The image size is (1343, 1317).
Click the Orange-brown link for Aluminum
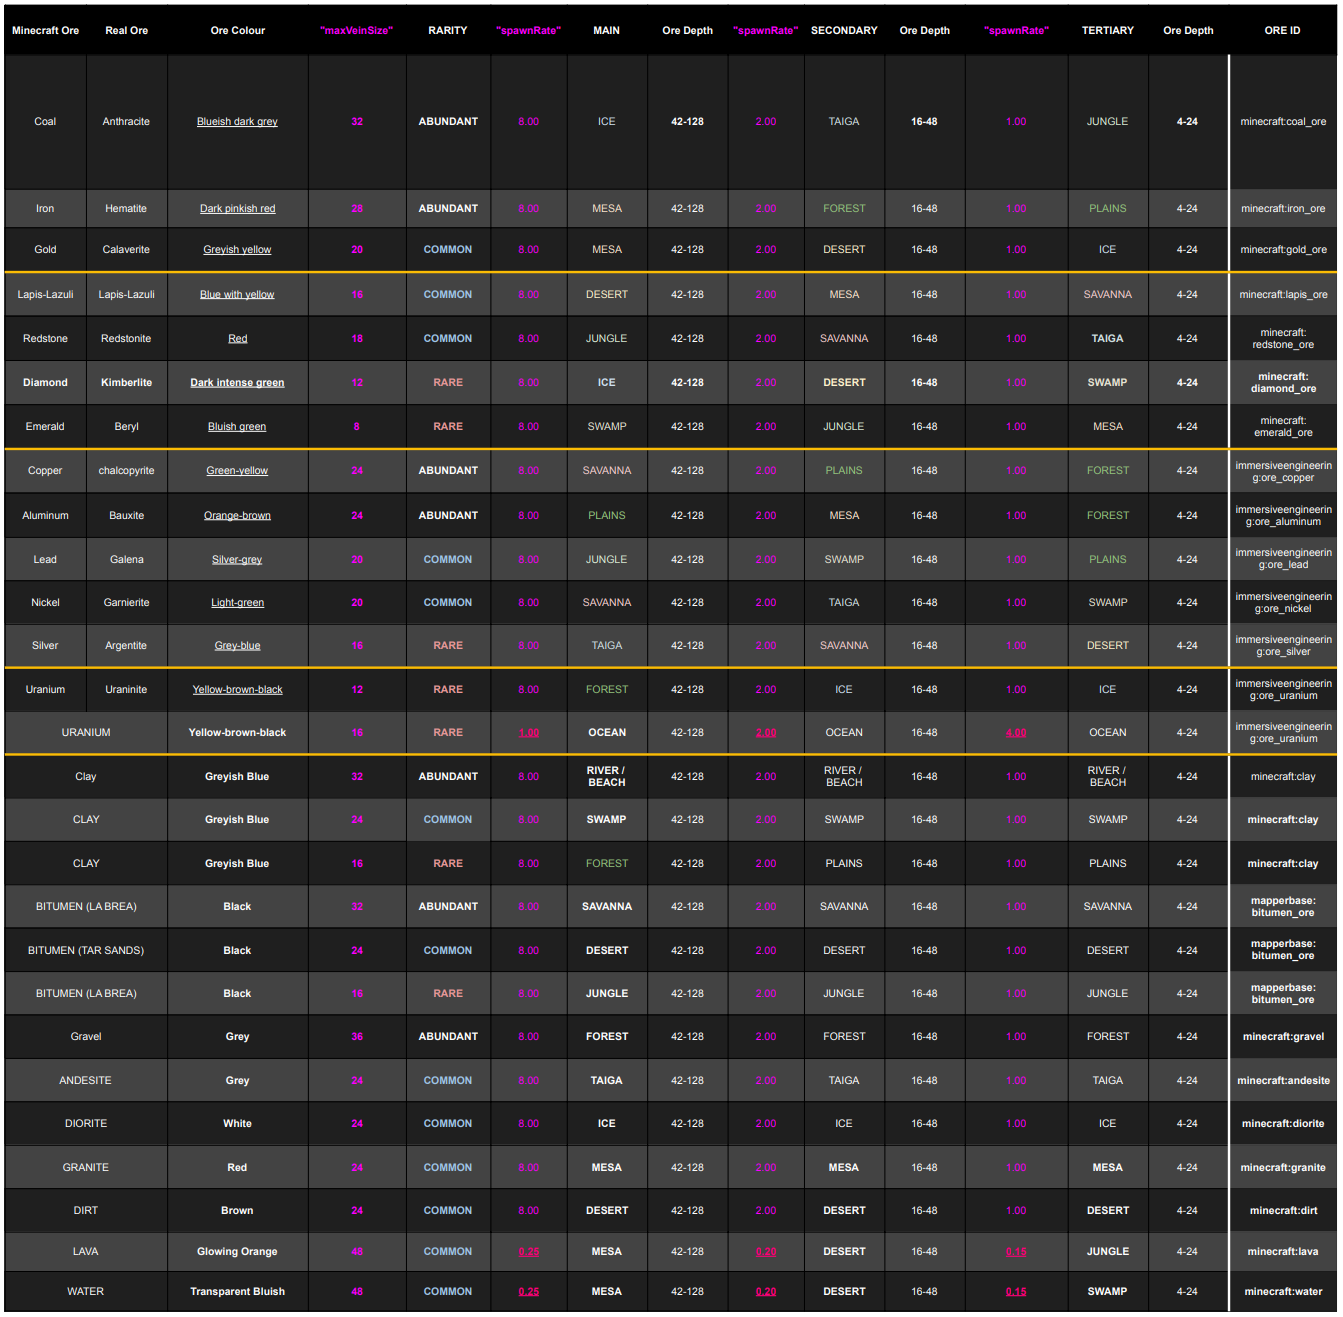[237, 516]
